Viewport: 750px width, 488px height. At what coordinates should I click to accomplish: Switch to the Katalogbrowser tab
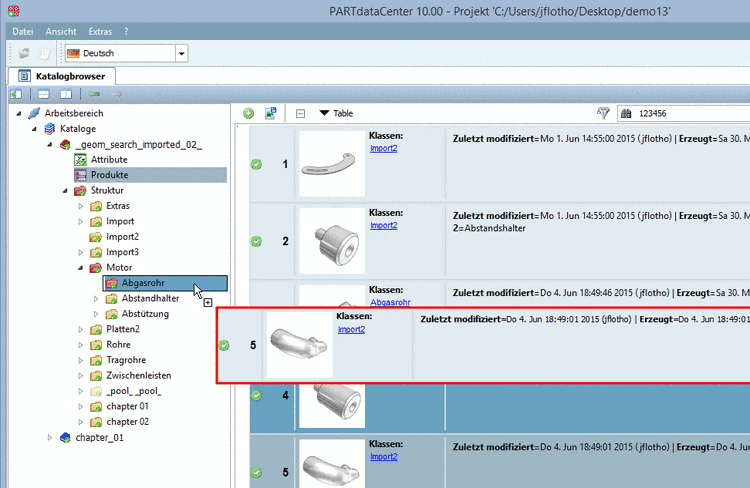tap(62, 76)
